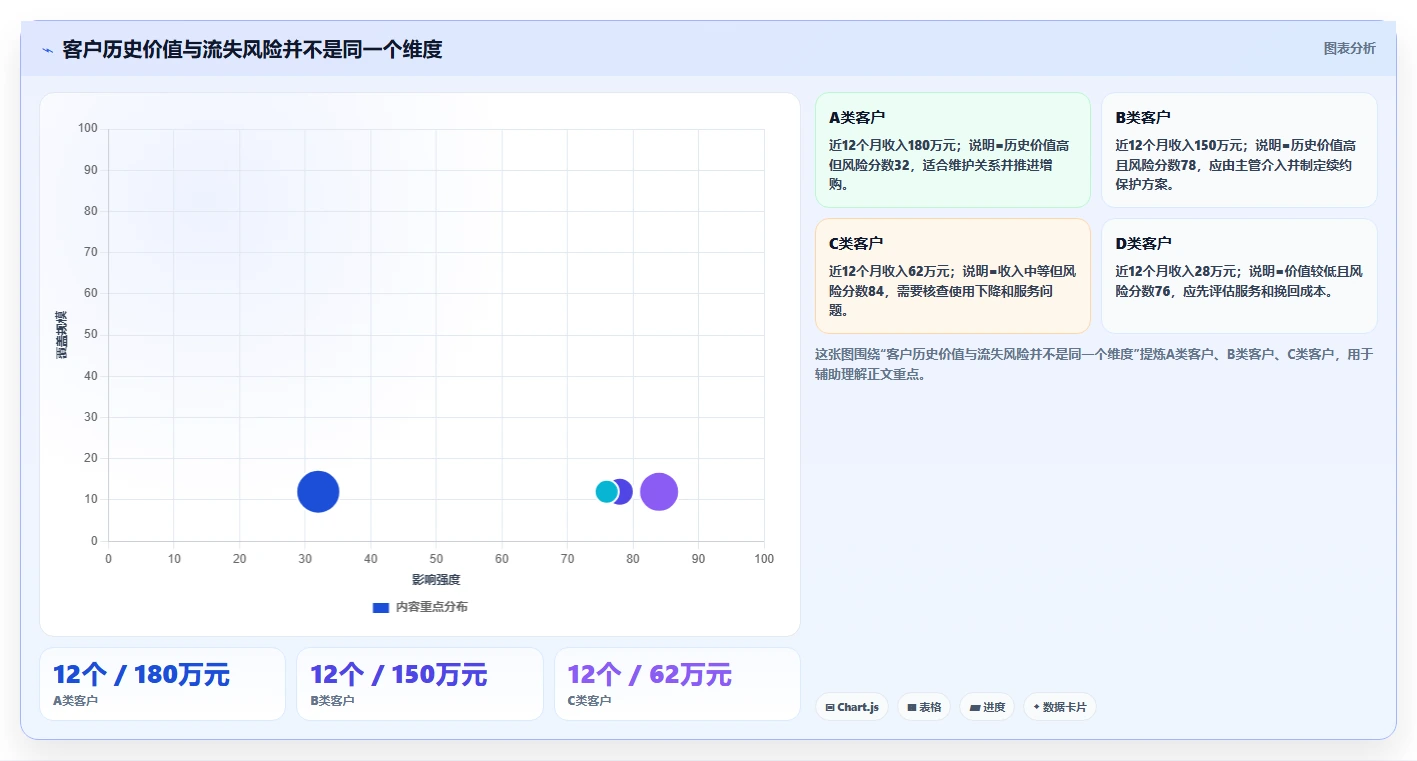Click the y-axis tick label 100
The image size is (1417, 761).
point(88,129)
